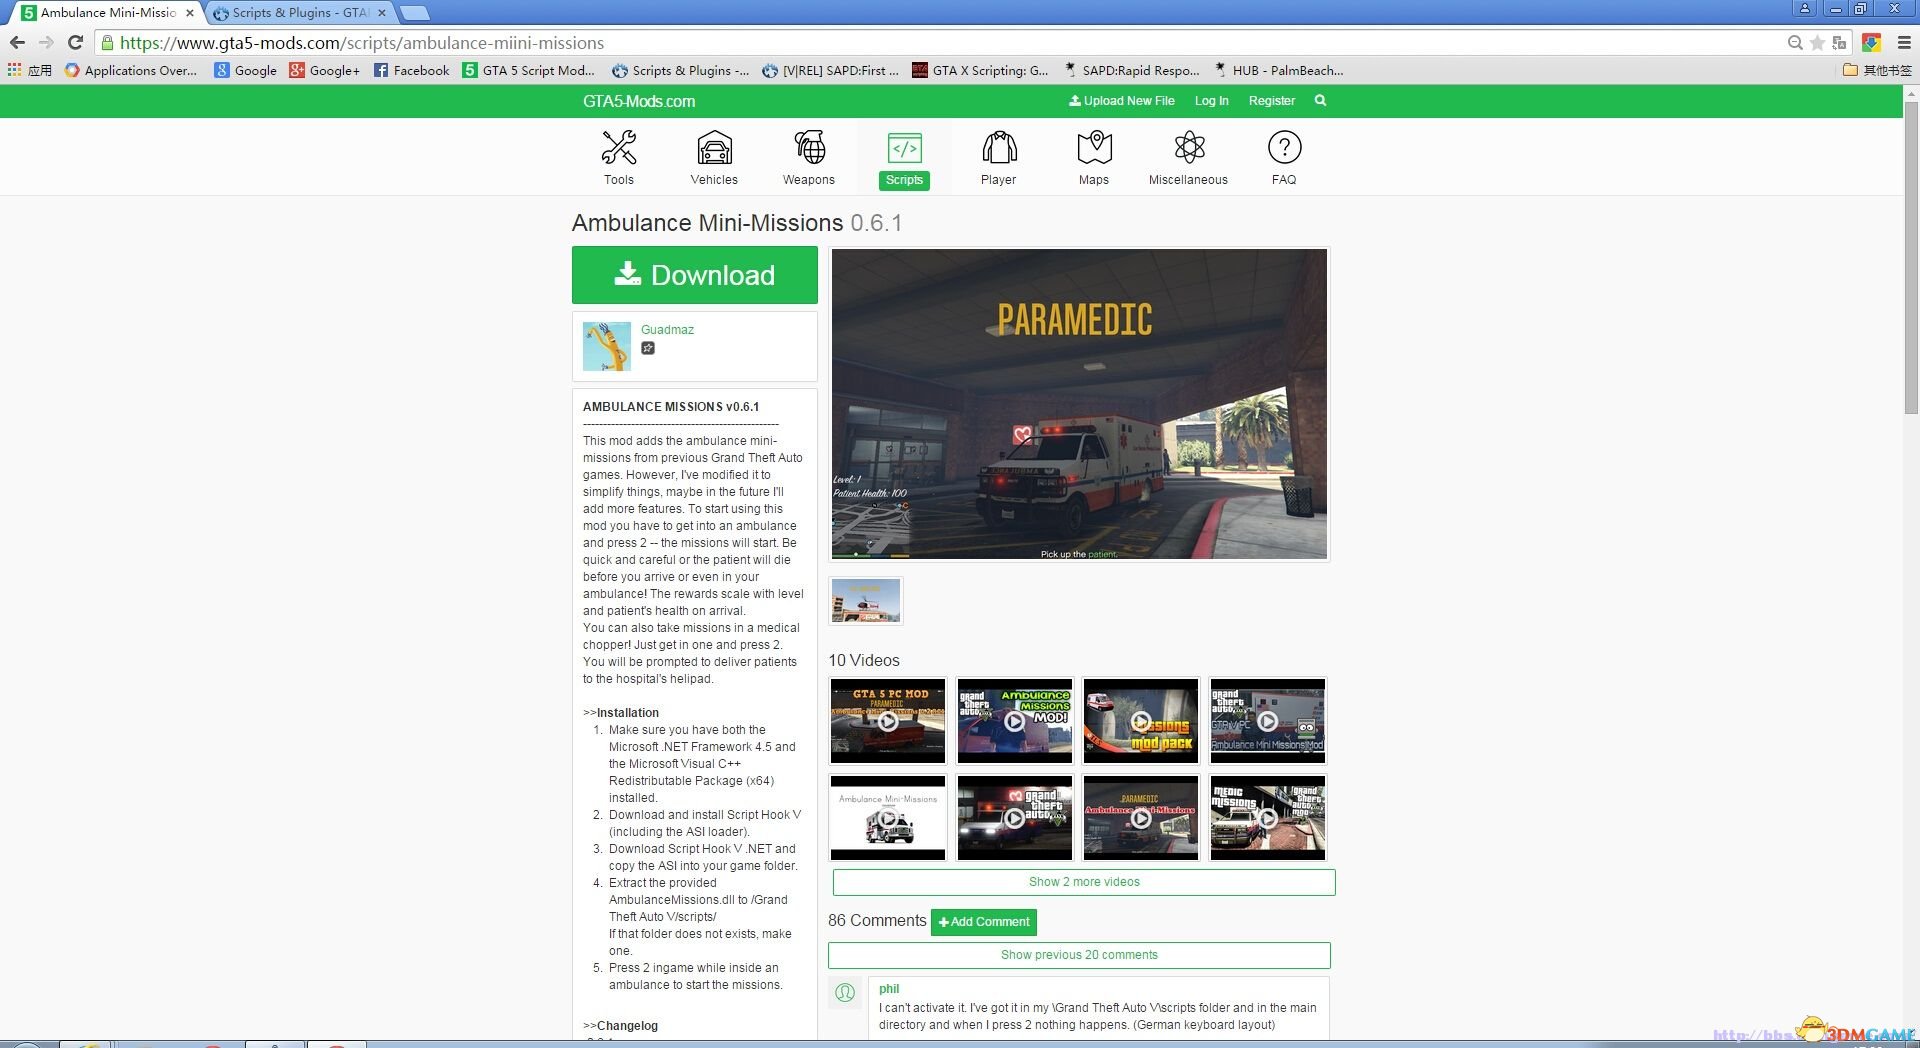The height and width of the screenshot is (1048, 1920).
Task: Click Guadmaz avatar image
Action: (x=607, y=346)
